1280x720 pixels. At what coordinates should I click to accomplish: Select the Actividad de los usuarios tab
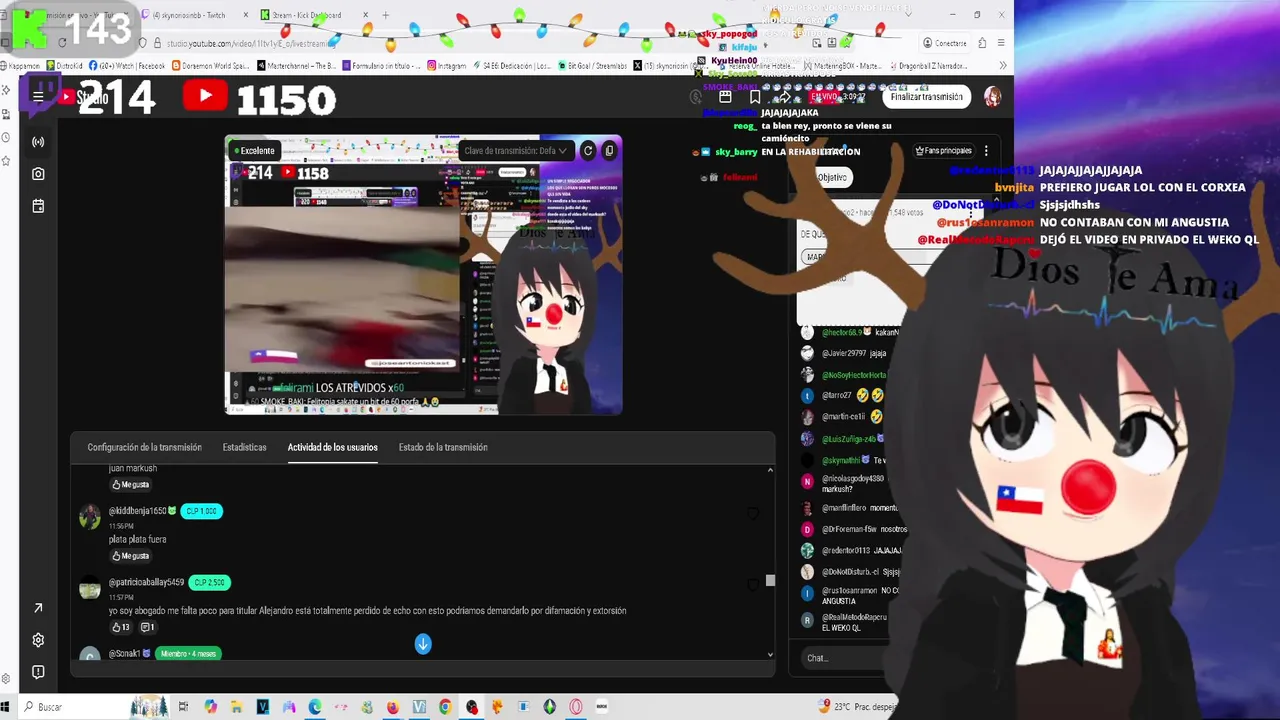tap(333, 447)
